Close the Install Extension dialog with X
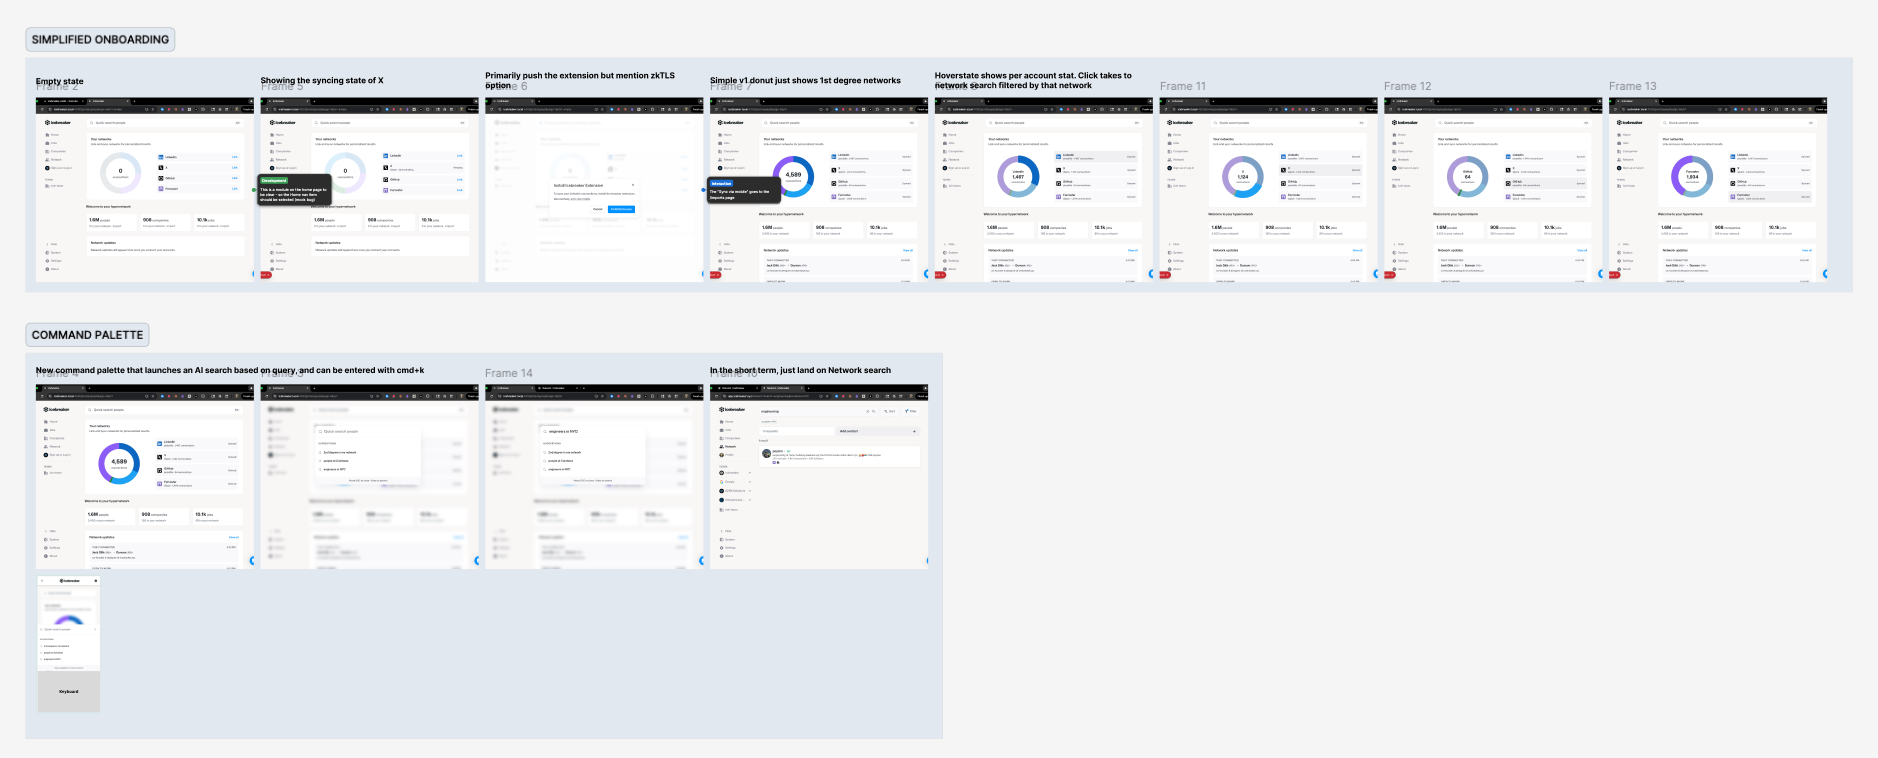 tap(632, 185)
